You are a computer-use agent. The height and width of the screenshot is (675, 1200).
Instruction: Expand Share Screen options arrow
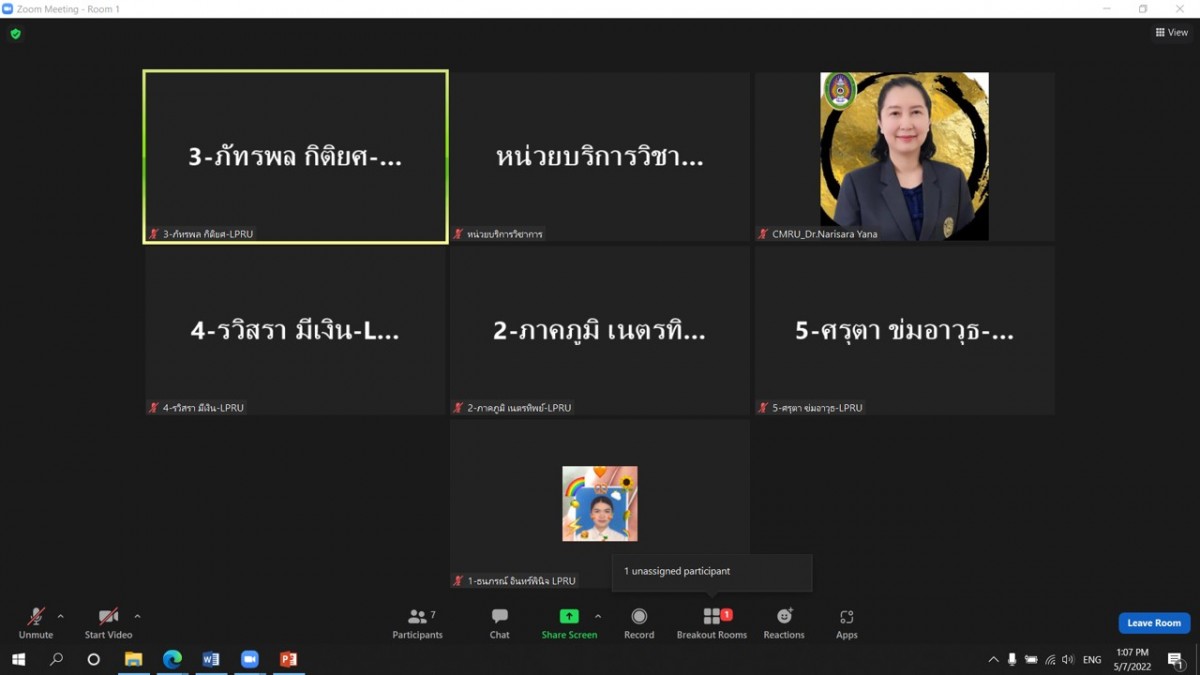[x=598, y=616]
